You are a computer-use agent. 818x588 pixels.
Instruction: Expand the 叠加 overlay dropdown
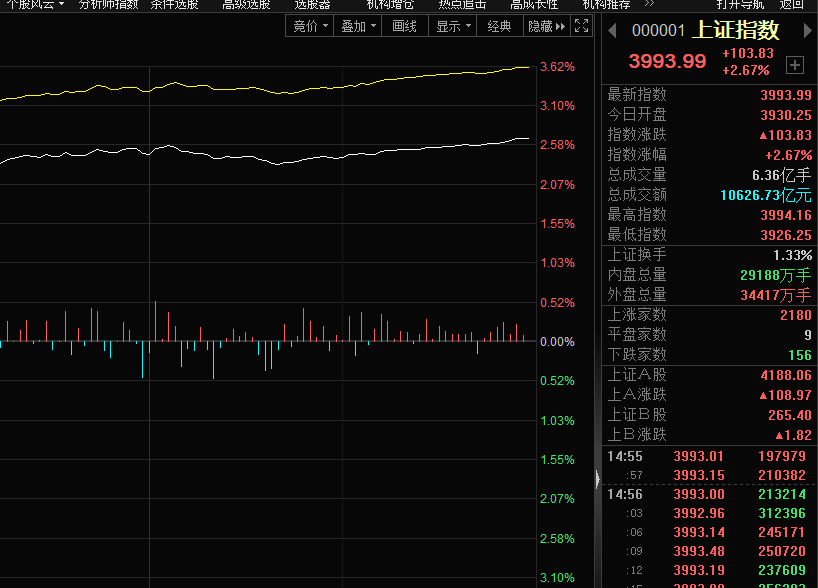click(x=358, y=26)
